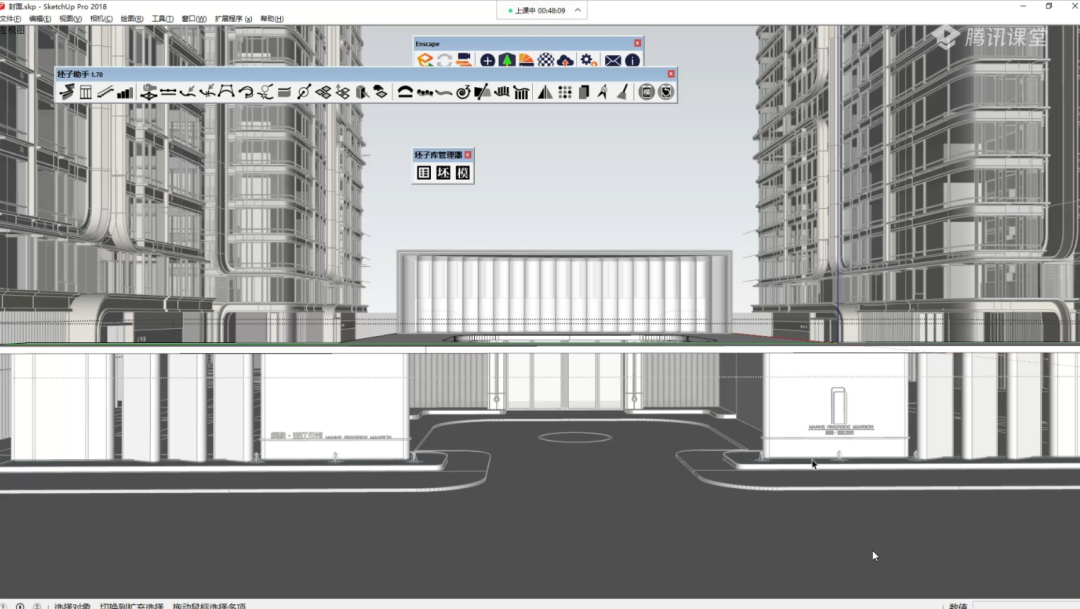Click the 上课中 00:48:09 class status
Viewport: 1080px width, 609px height.
pos(537,10)
